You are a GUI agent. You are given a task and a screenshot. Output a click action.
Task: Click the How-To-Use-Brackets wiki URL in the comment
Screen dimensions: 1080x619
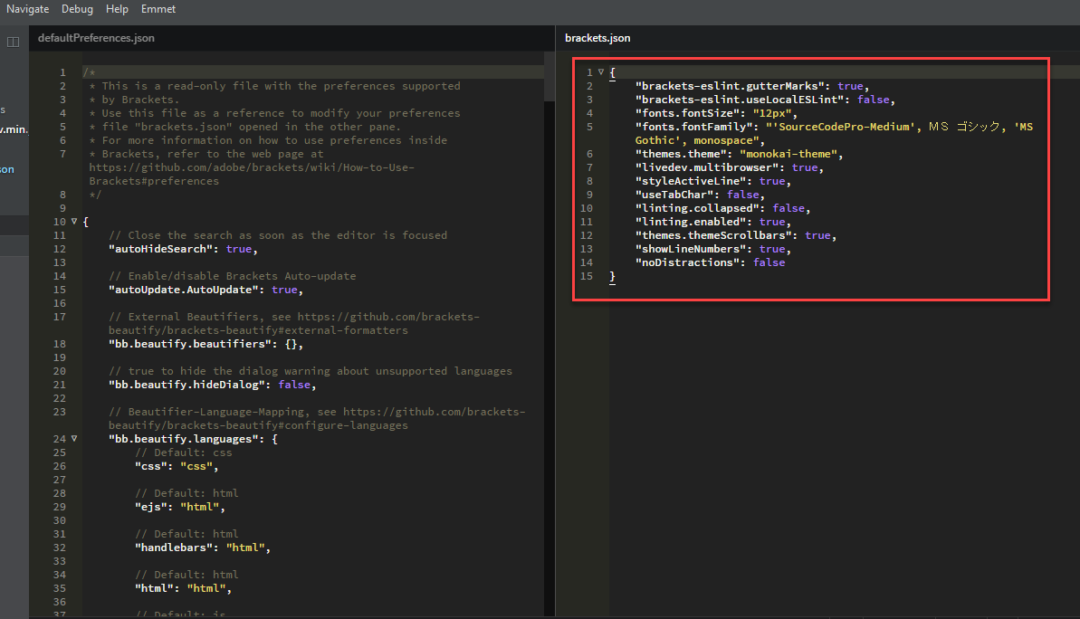pyautogui.click(x=240, y=167)
